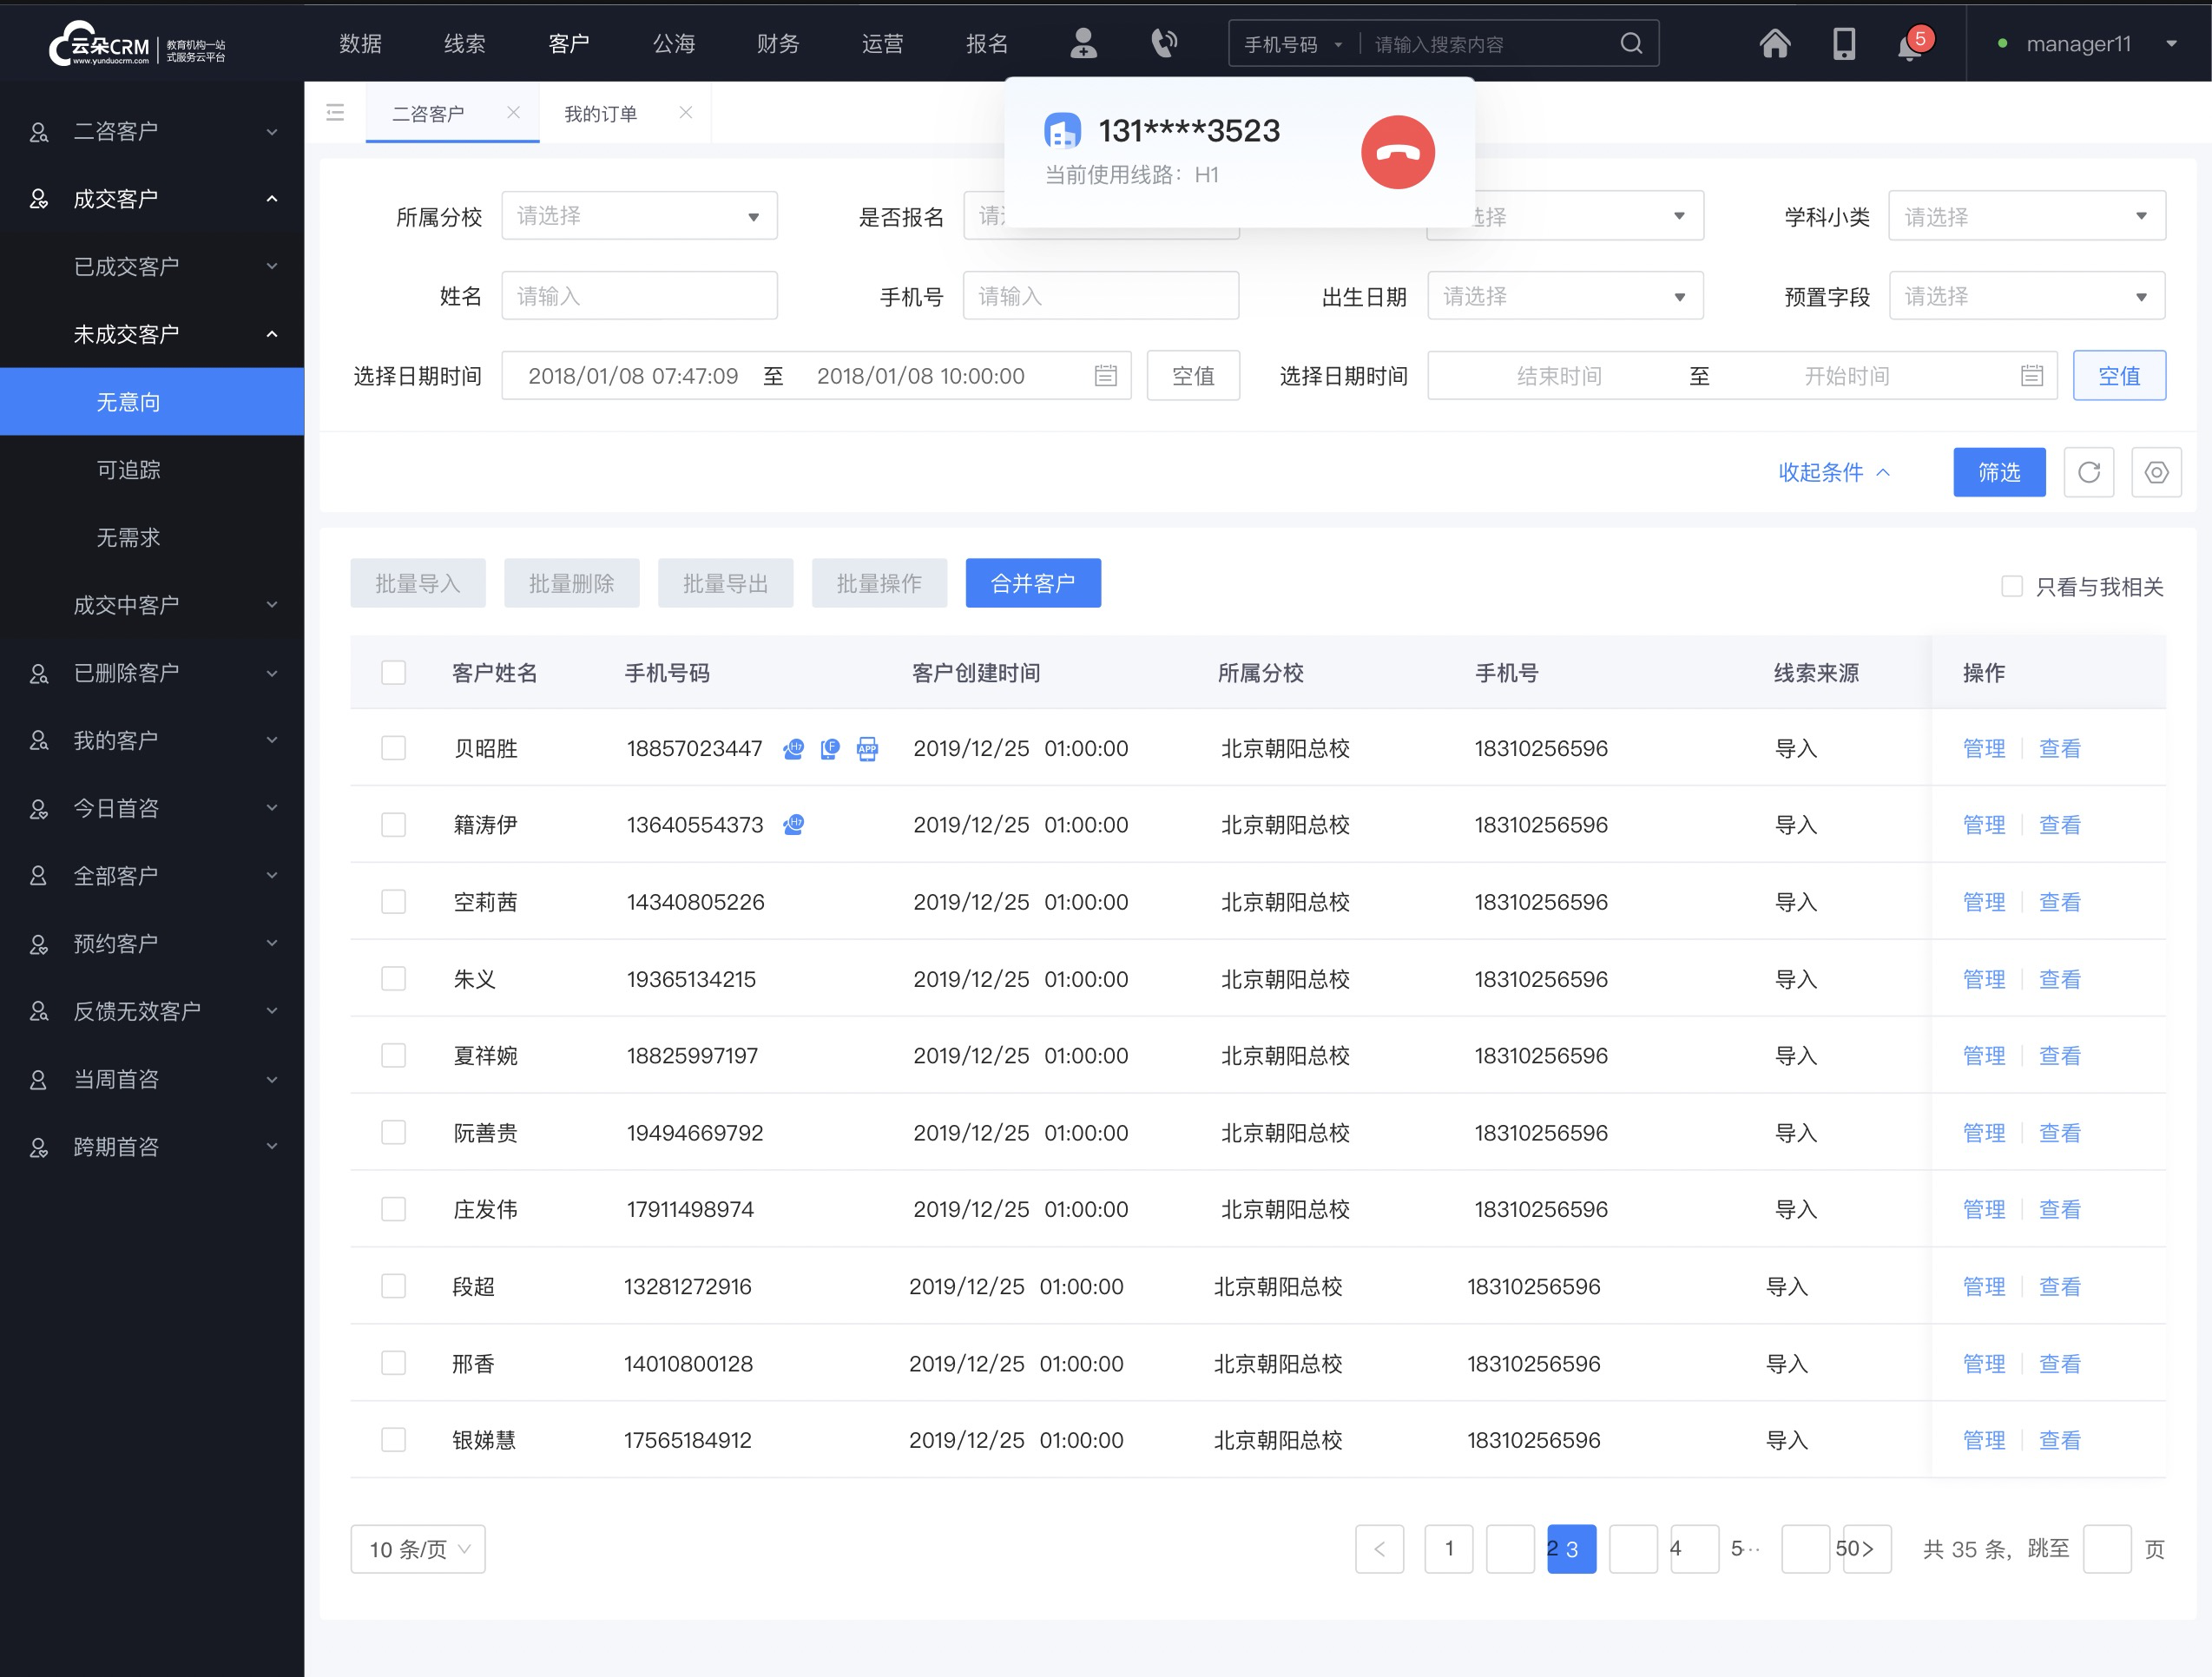The height and width of the screenshot is (1677, 2212).
Task: Click page number 4 in pagination
Action: [1675, 1549]
